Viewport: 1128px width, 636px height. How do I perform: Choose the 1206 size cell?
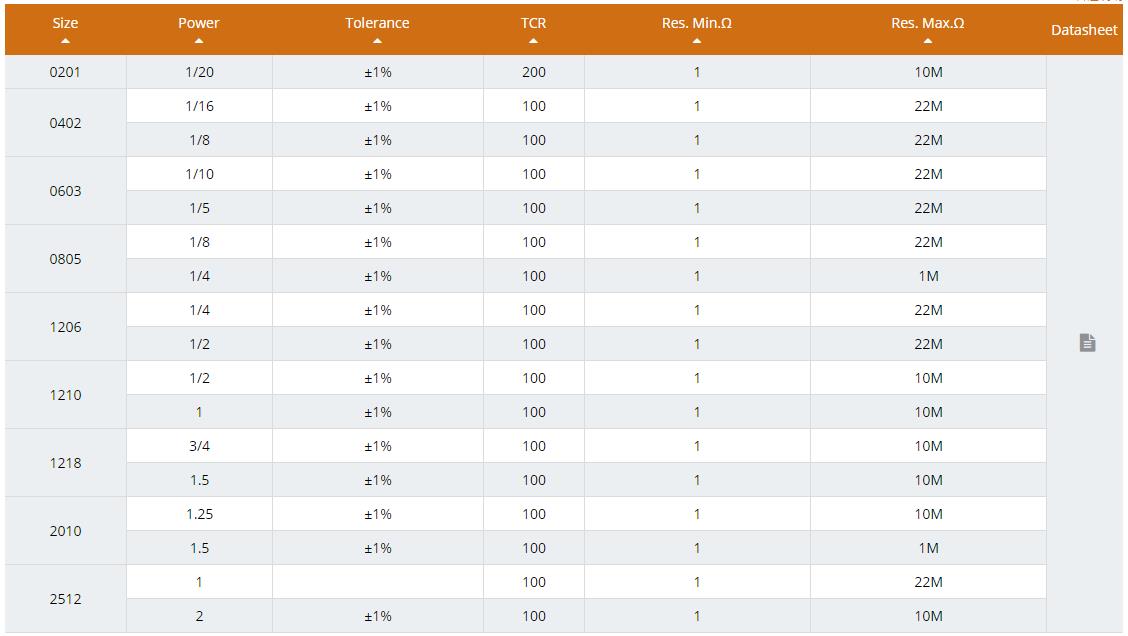click(65, 327)
